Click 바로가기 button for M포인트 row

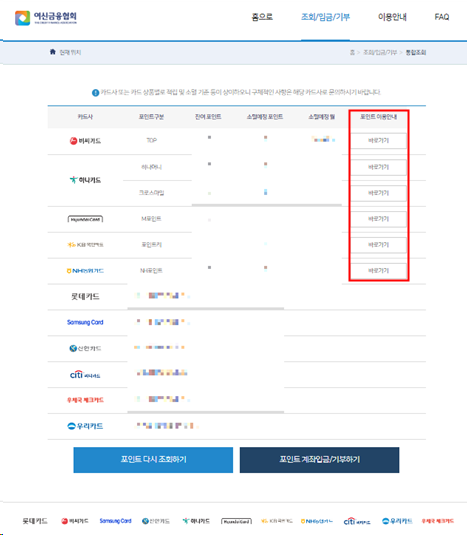pos(379,219)
